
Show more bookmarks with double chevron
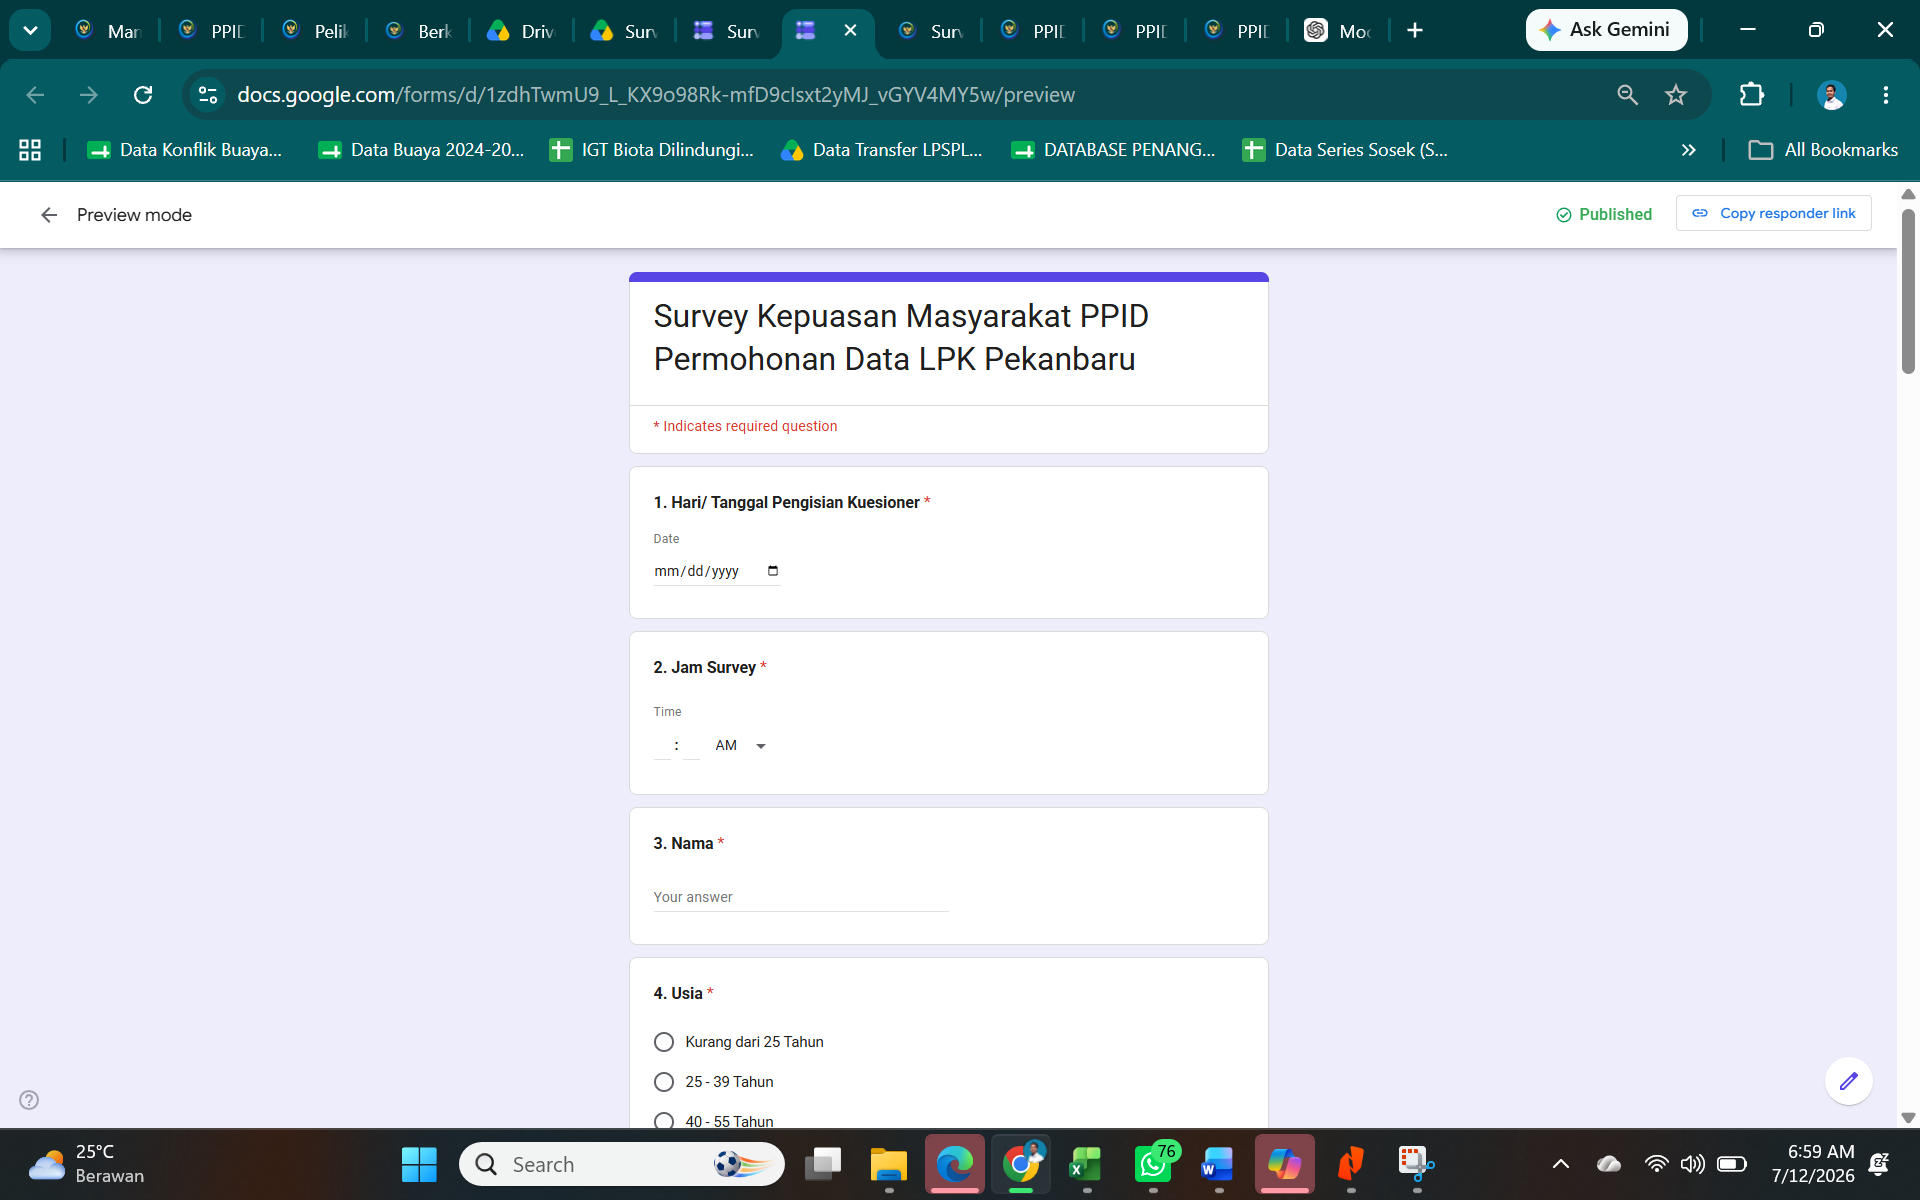coord(1689,150)
